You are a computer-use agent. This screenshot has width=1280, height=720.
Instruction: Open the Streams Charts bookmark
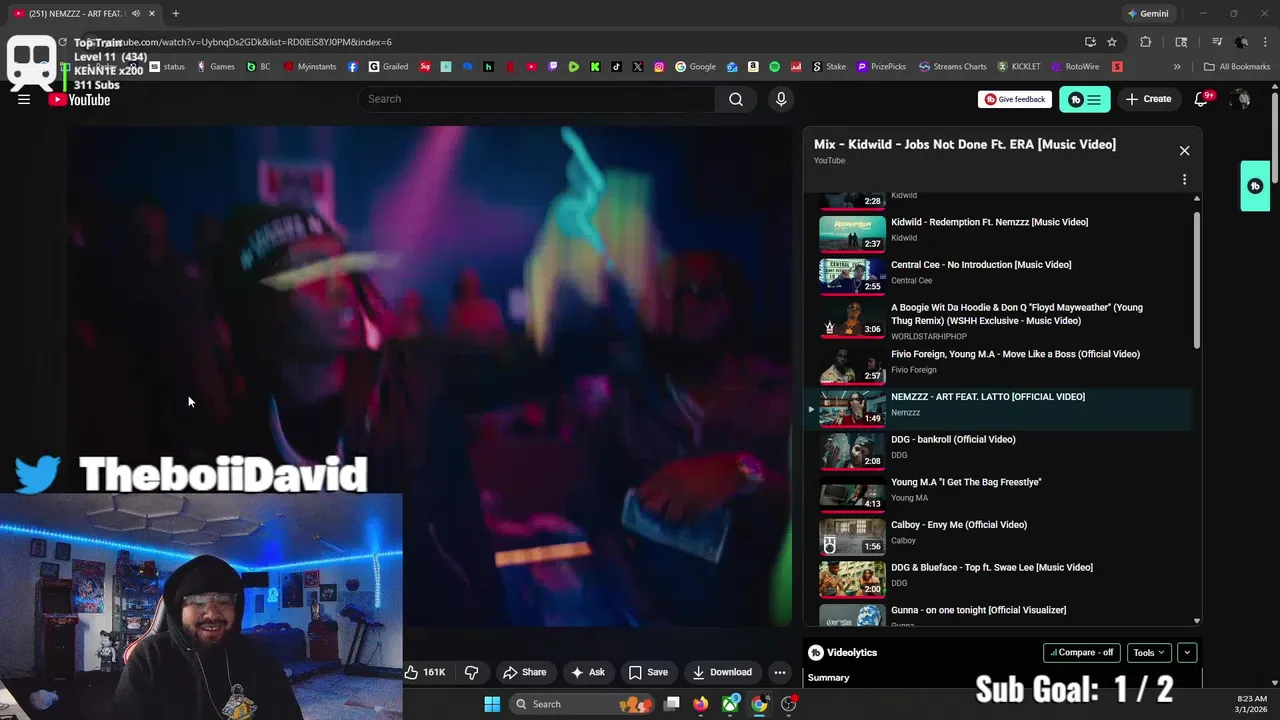click(x=952, y=67)
